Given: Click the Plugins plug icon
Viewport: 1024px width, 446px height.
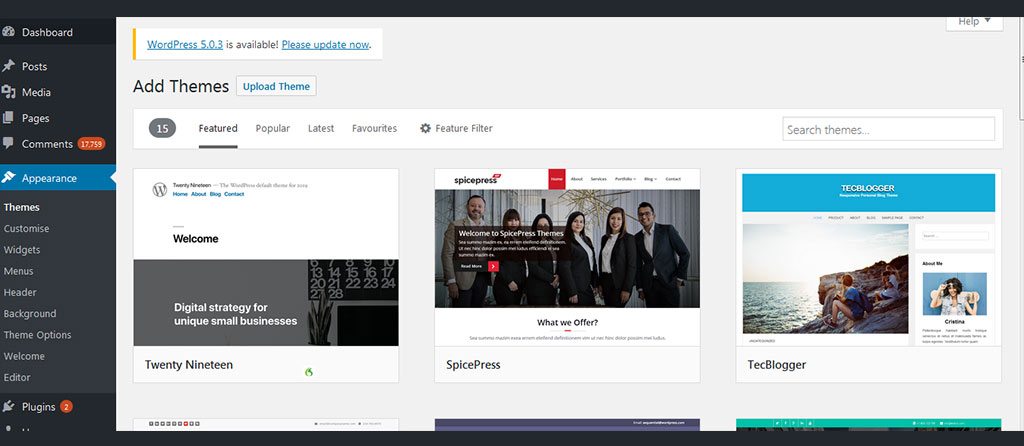Looking at the screenshot, I should [9, 407].
